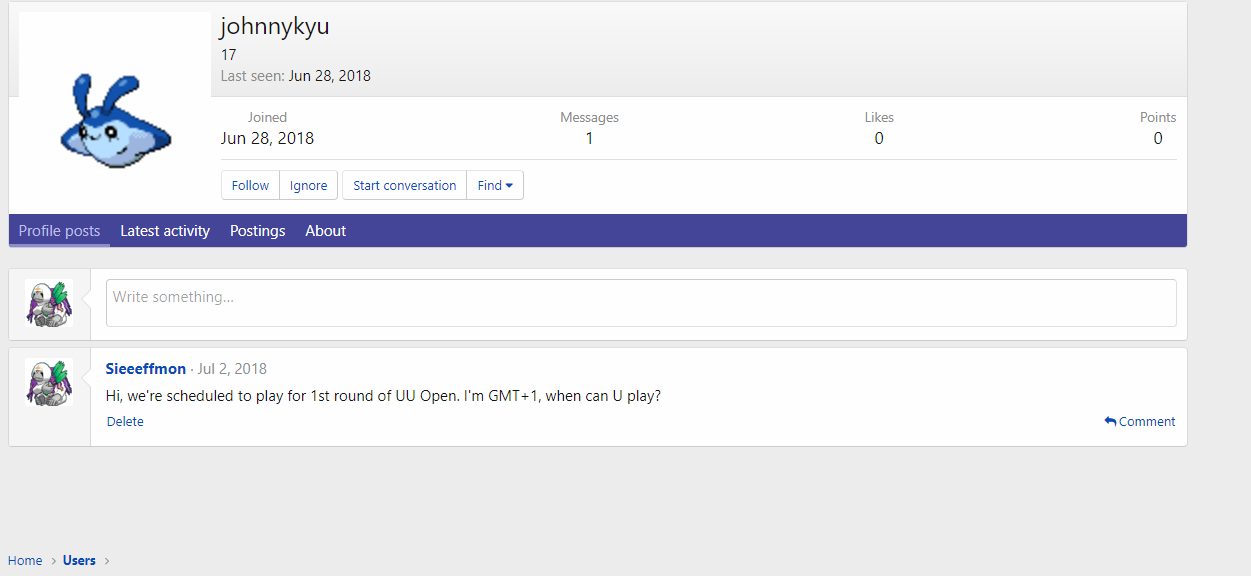
Task: Show the About tab
Action: click(x=326, y=231)
